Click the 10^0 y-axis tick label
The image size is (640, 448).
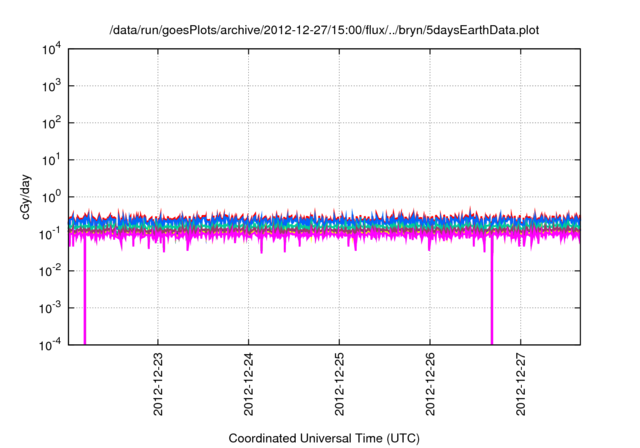coord(52,197)
